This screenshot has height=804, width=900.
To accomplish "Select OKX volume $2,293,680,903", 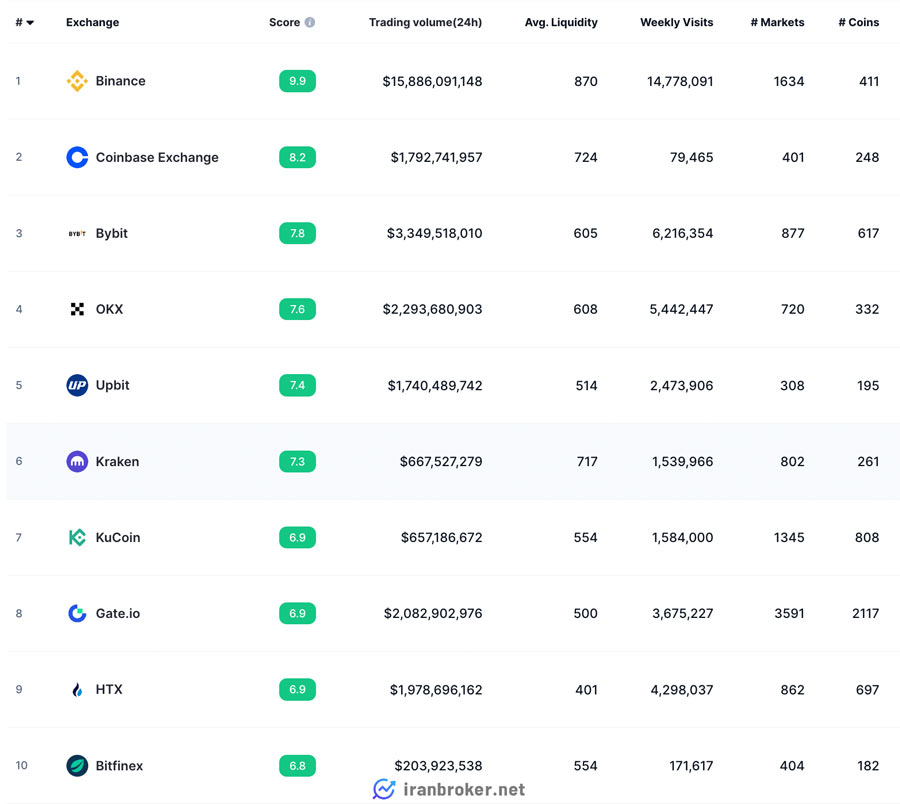I will click(x=432, y=309).
